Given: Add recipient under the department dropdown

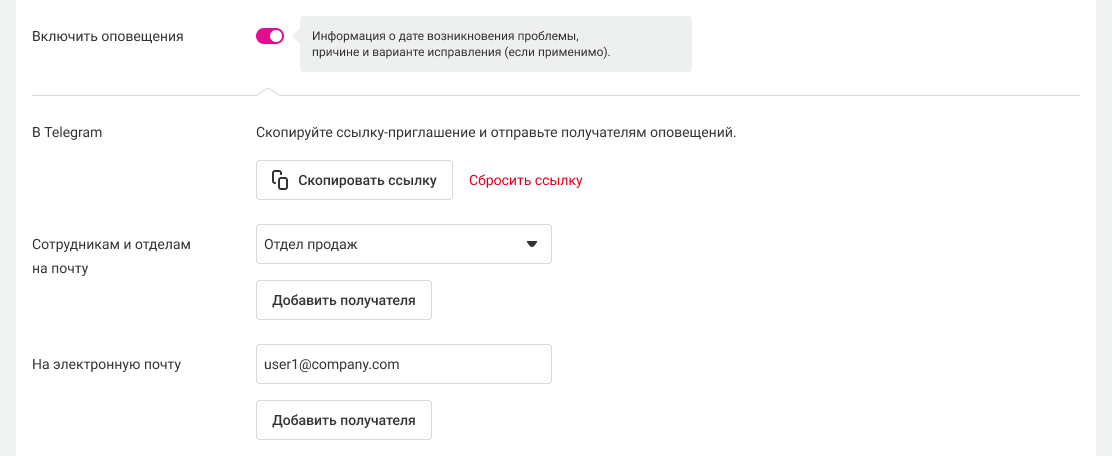Looking at the screenshot, I should tap(343, 300).
